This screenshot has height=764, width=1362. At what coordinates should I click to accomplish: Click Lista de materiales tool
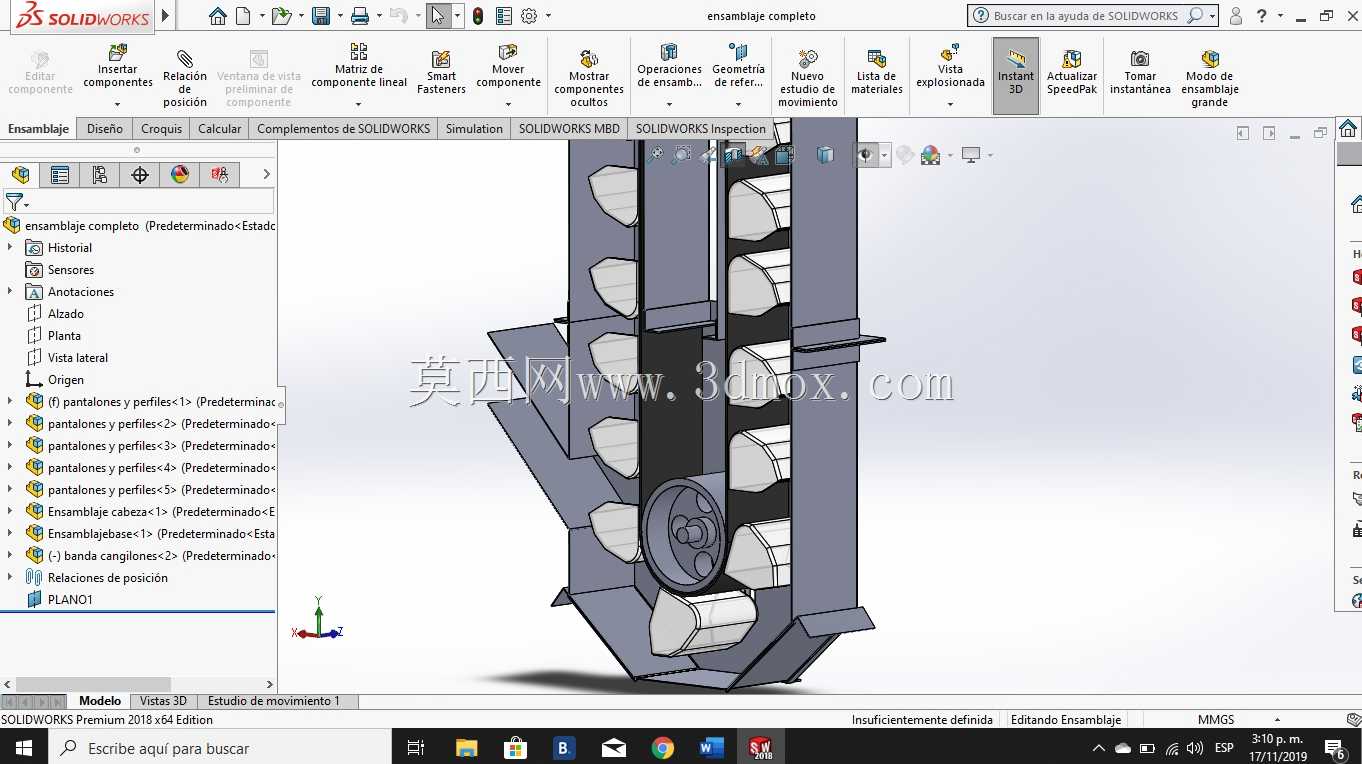(x=877, y=73)
